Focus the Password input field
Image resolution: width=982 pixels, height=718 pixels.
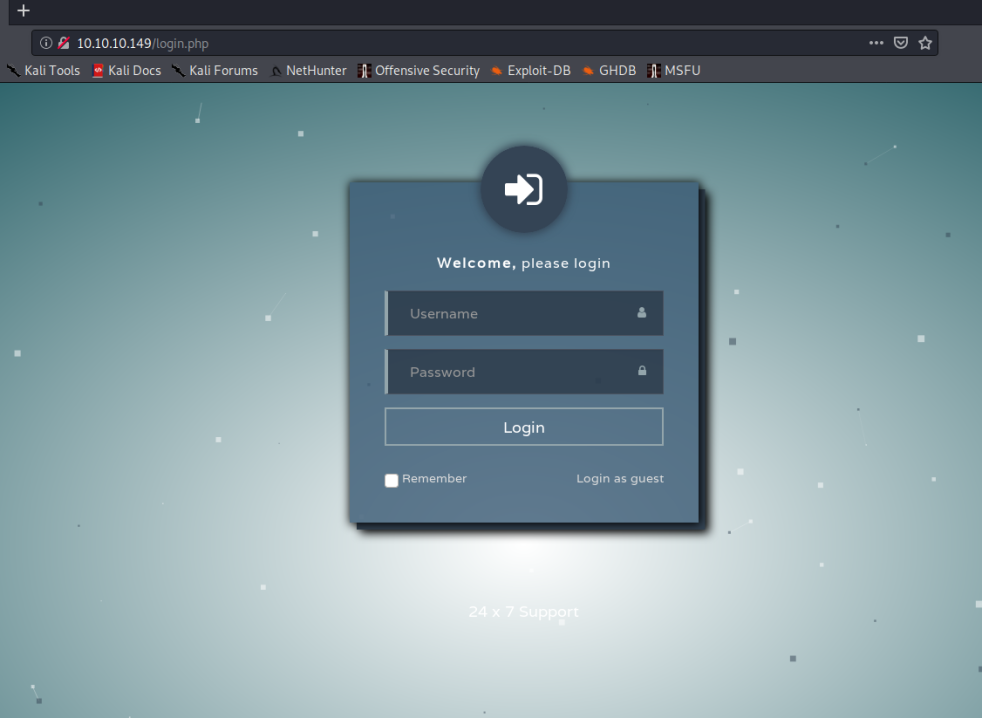[515, 372]
